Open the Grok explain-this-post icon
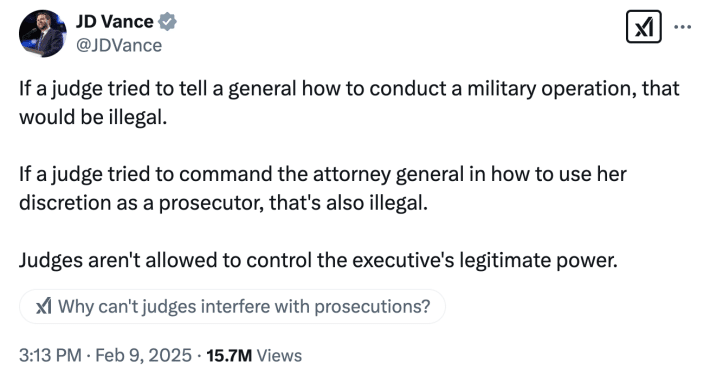The image size is (710, 375). [x=643, y=27]
